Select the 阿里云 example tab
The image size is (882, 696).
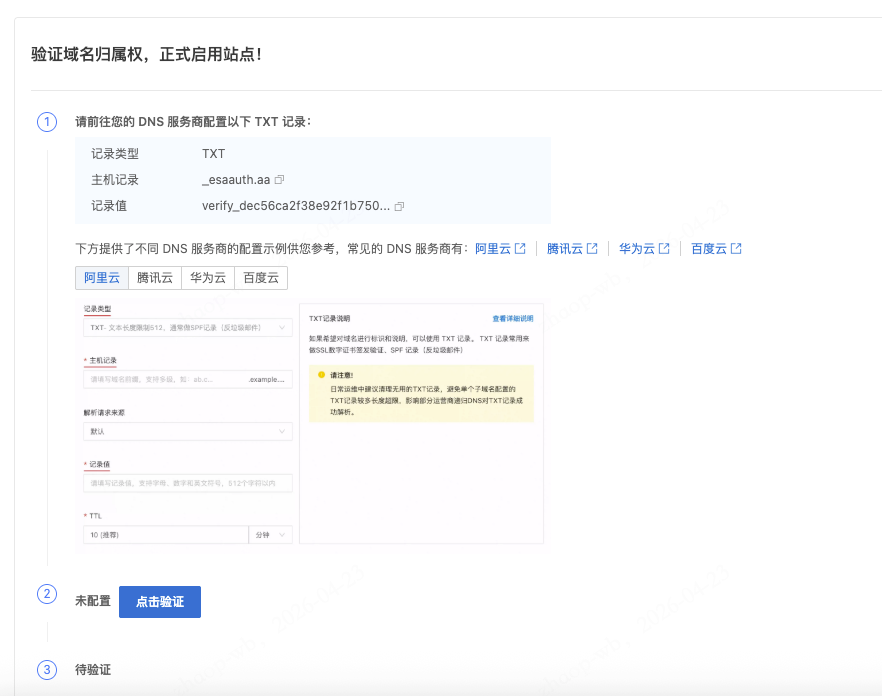[102, 278]
